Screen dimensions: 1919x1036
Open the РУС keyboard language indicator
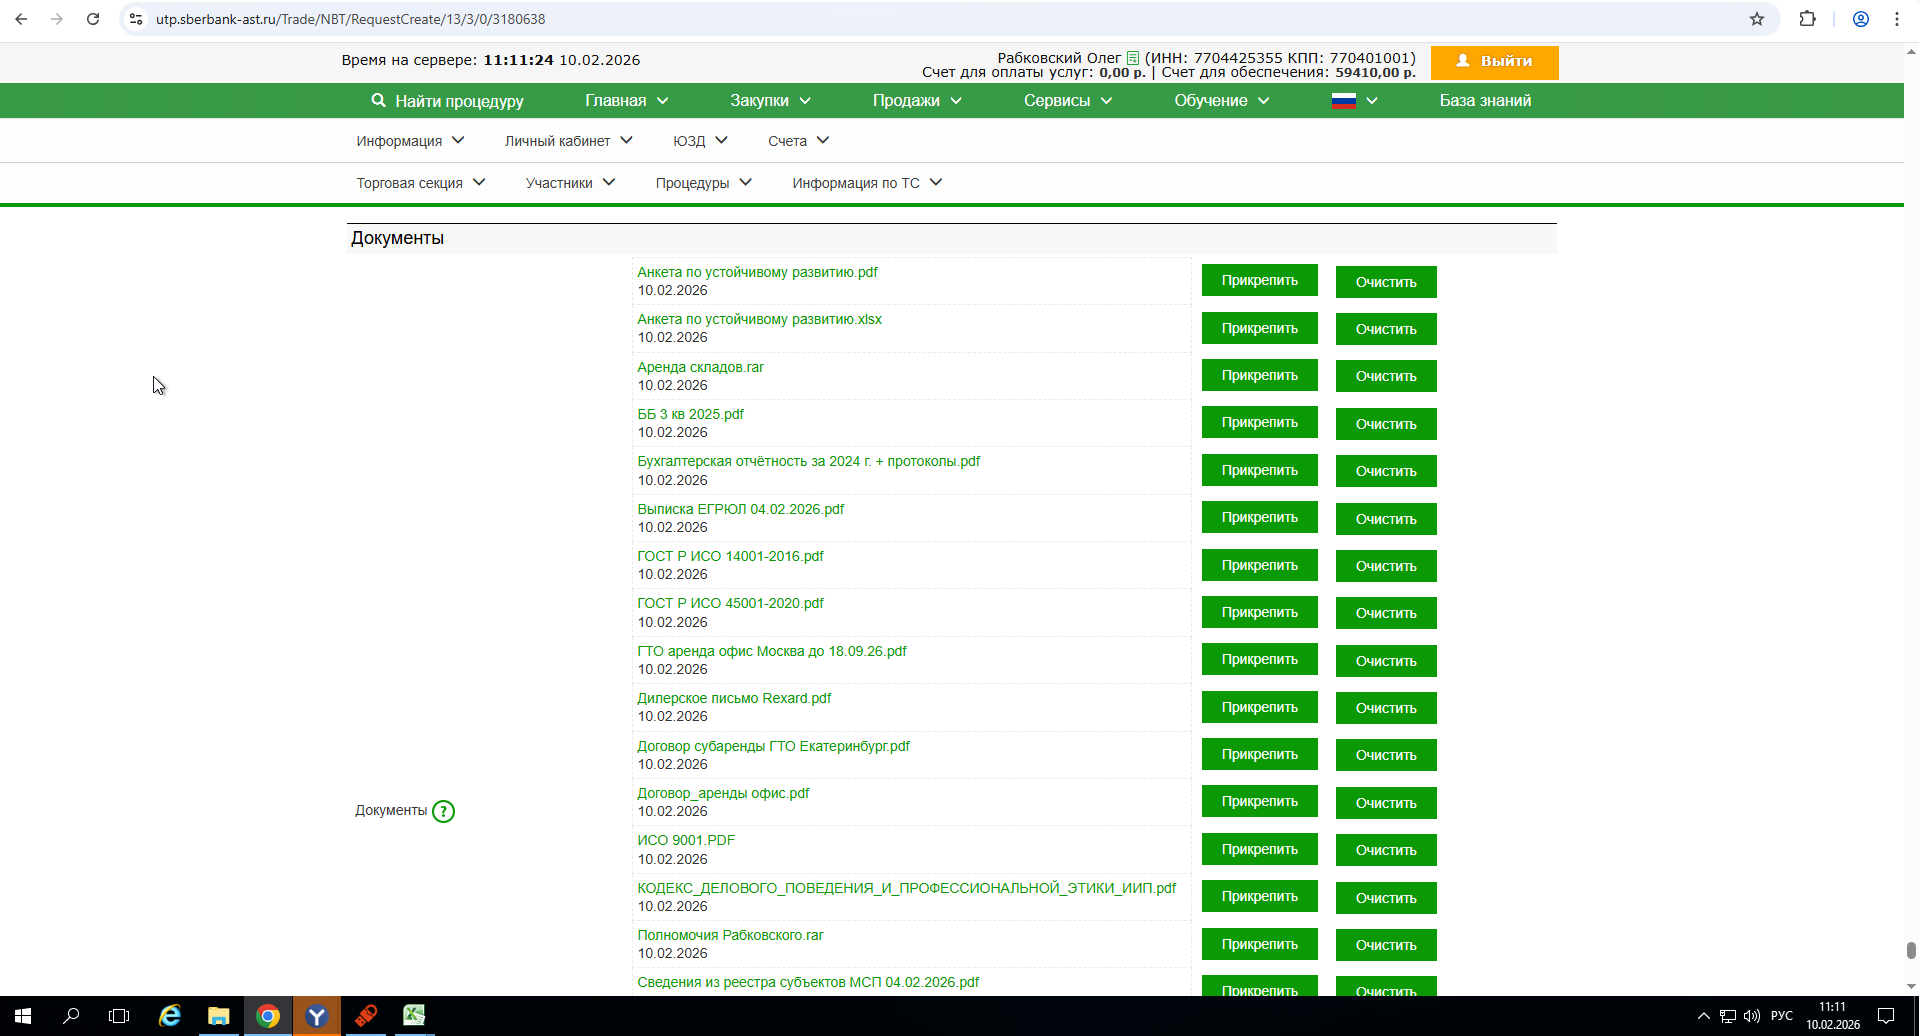[1782, 1016]
